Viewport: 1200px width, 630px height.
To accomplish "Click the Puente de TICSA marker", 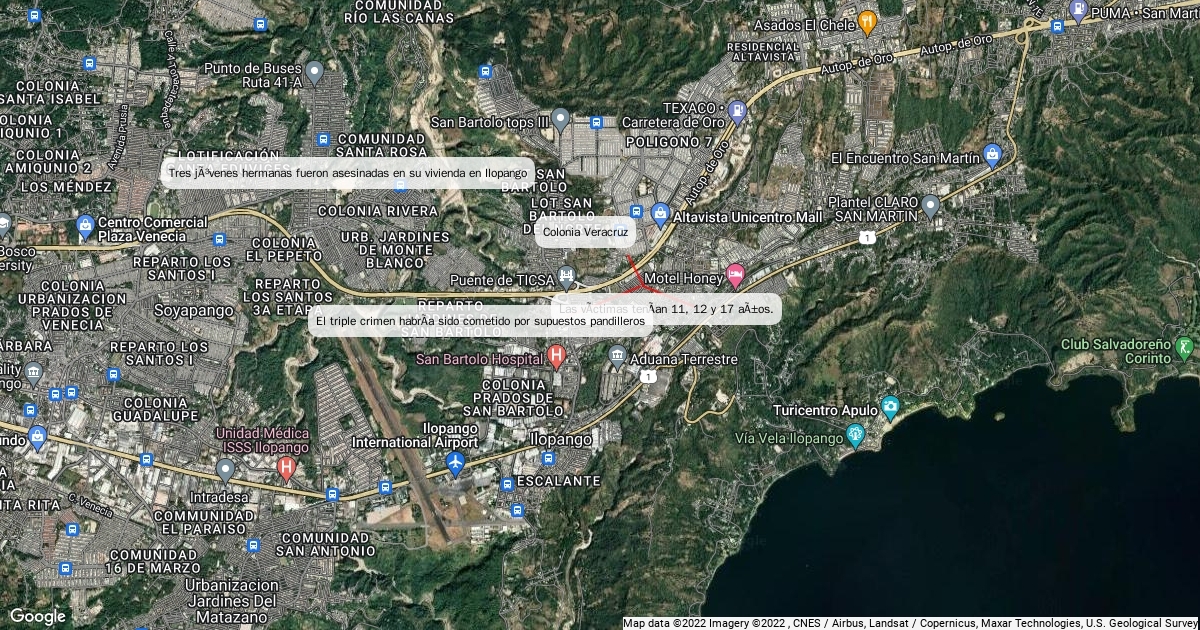I will click(x=567, y=275).
